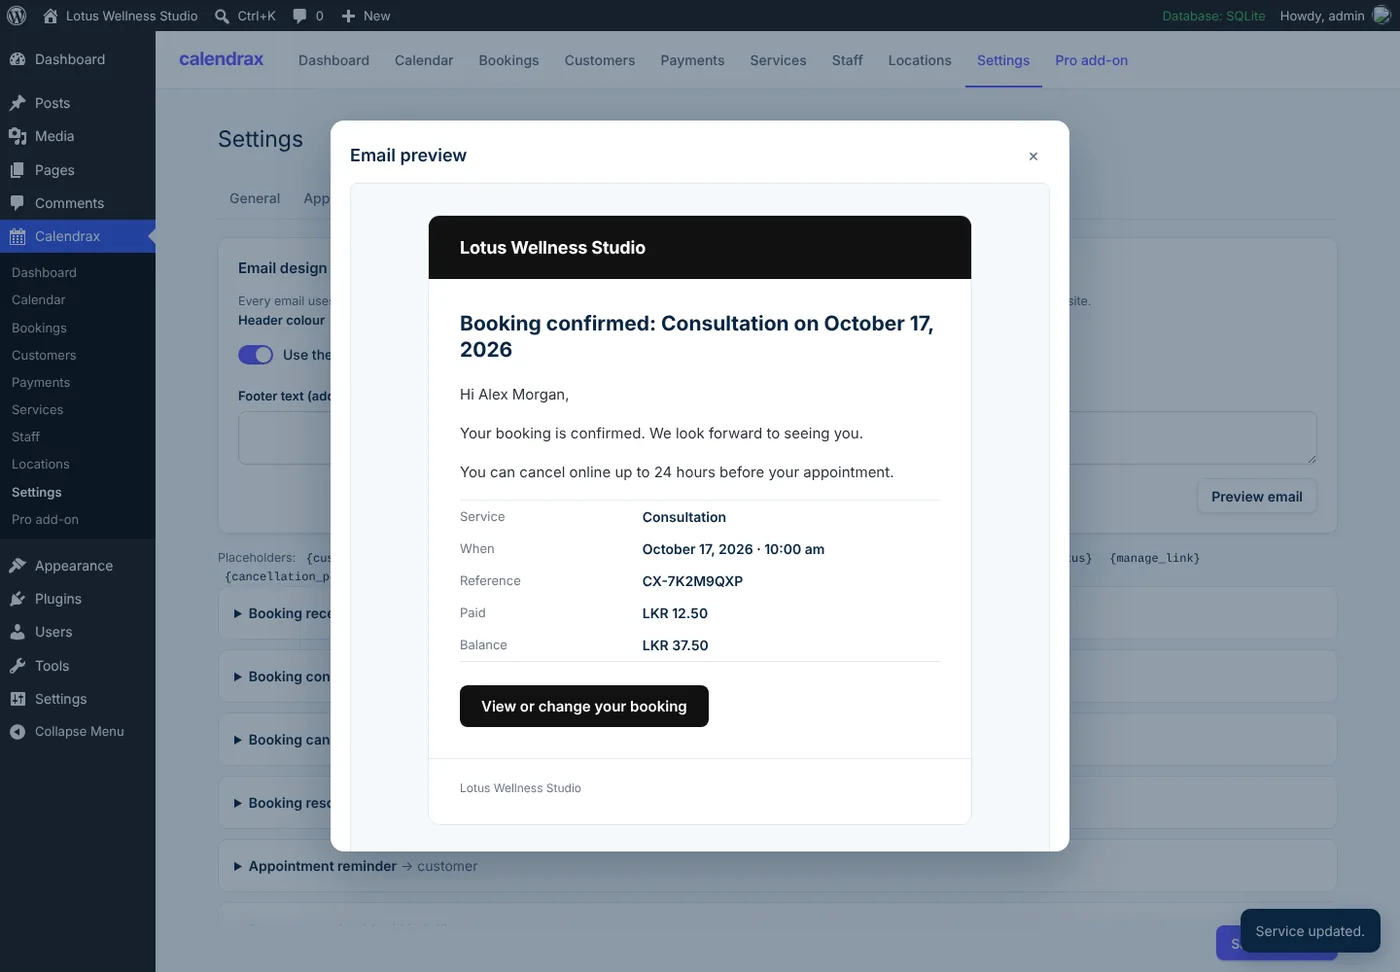Click the Collapse Menu sidebar control
This screenshot has width=1400, height=972.
click(77, 731)
